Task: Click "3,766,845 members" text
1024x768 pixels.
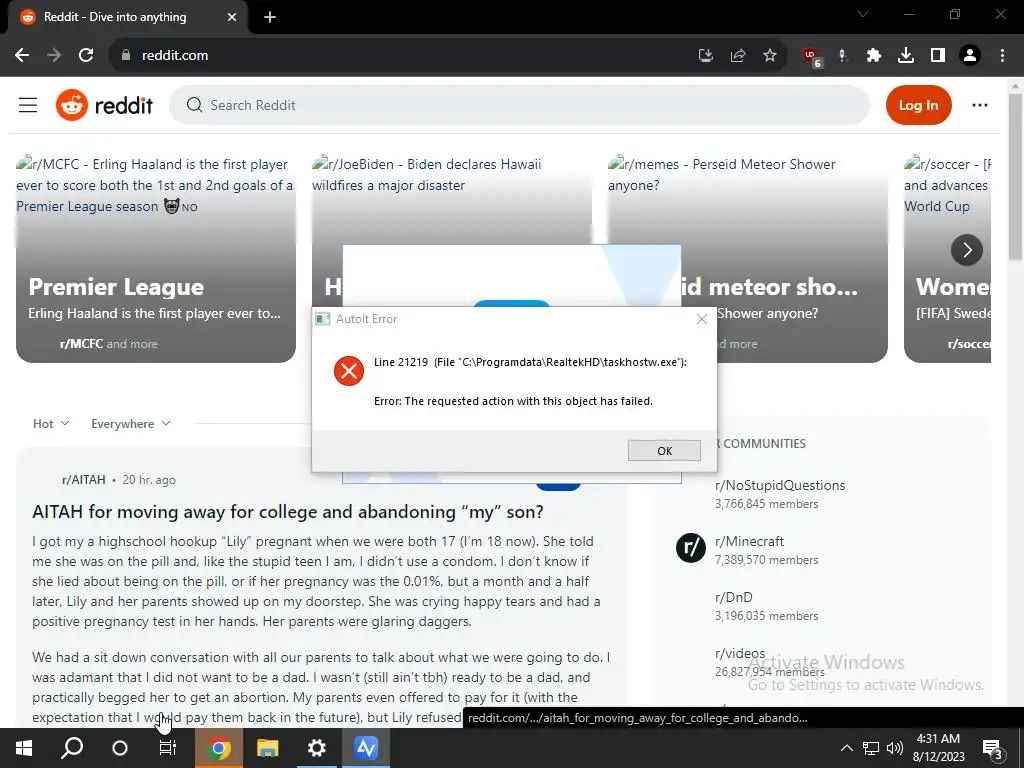Action: click(x=766, y=504)
